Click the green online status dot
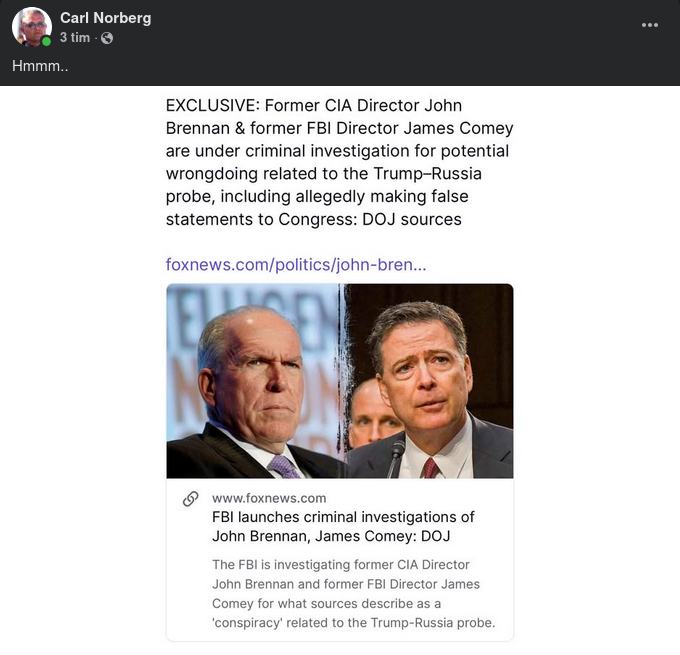This screenshot has width=680, height=655. coord(46,42)
